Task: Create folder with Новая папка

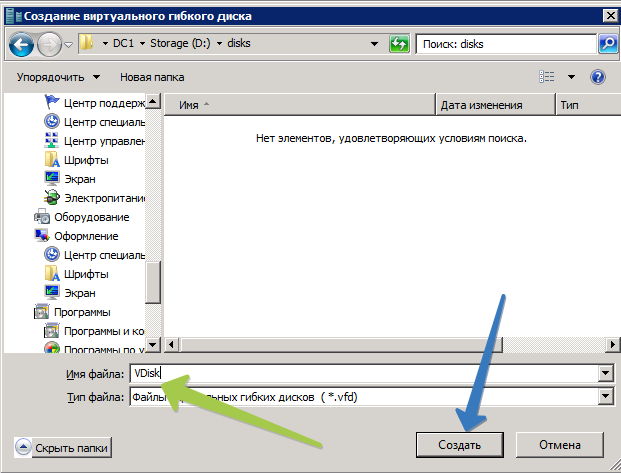Action: click(152, 77)
